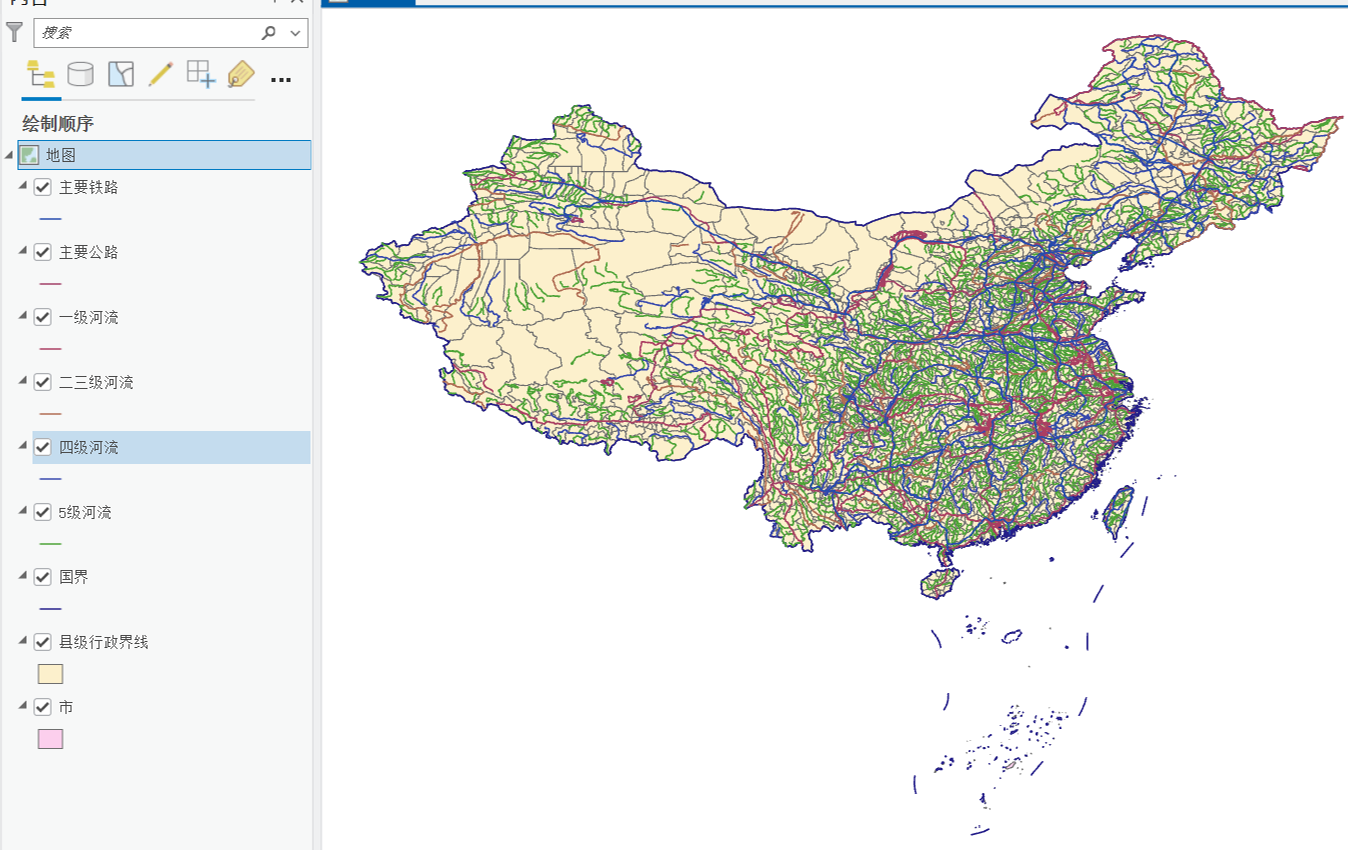Select List By Labeling tag icon
Viewport: 1349px width, 850px height.
(241, 74)
